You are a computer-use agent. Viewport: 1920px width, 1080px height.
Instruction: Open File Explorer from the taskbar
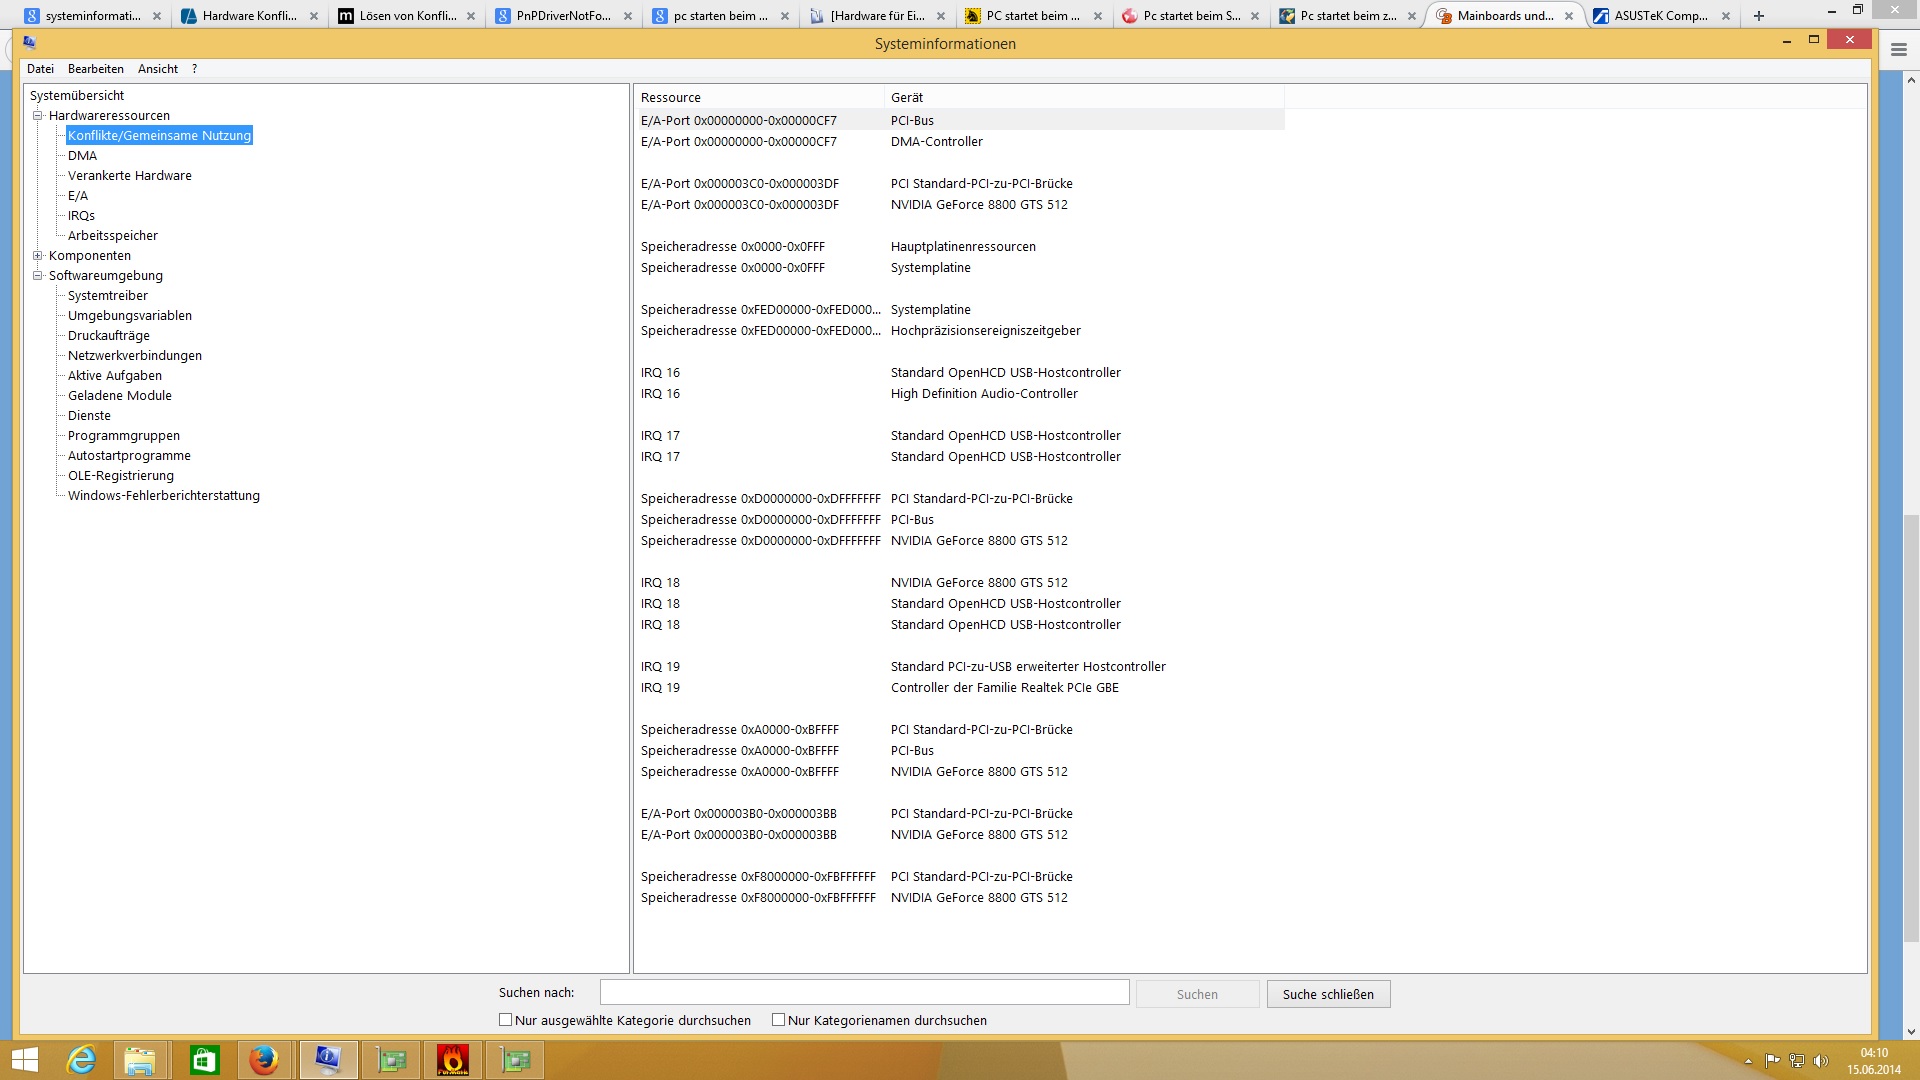click(x=140, y=1060)
